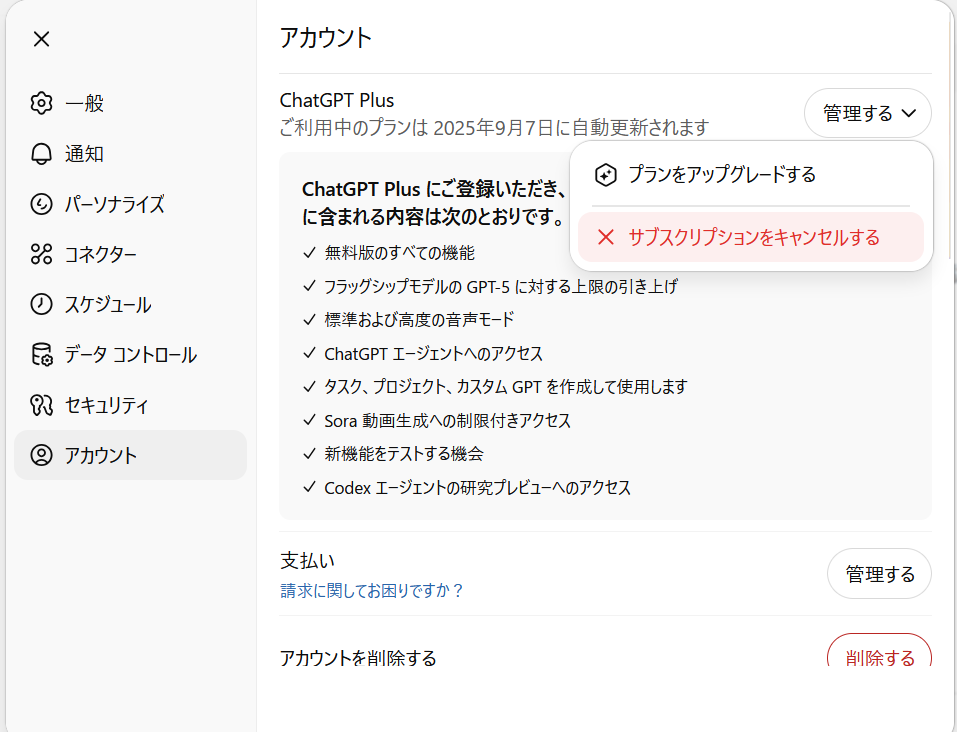The image size is (957, 732).
Task: Click the ChatGPT エージェントへのアクセス feature line
Action: (x=433, y=353)
